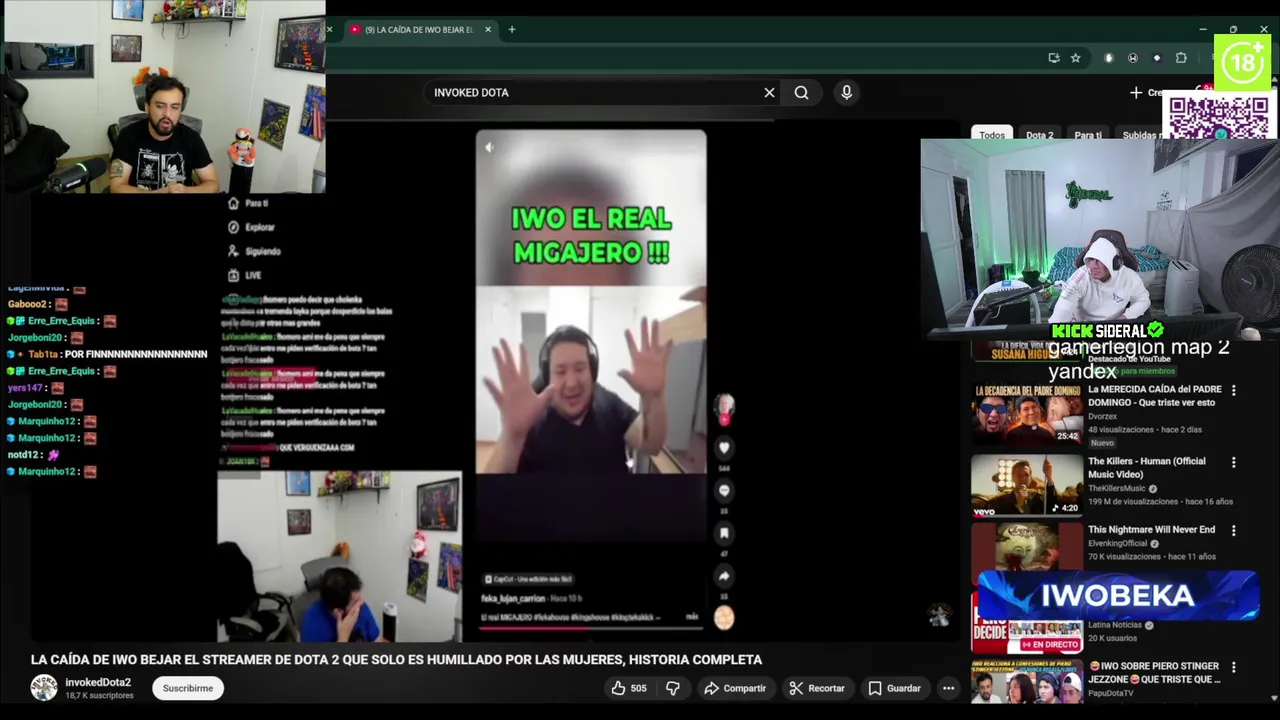Select Siguiendo in the TikTok sidebar
Viewport: 1280px width, 720px height.
[254, 251]
